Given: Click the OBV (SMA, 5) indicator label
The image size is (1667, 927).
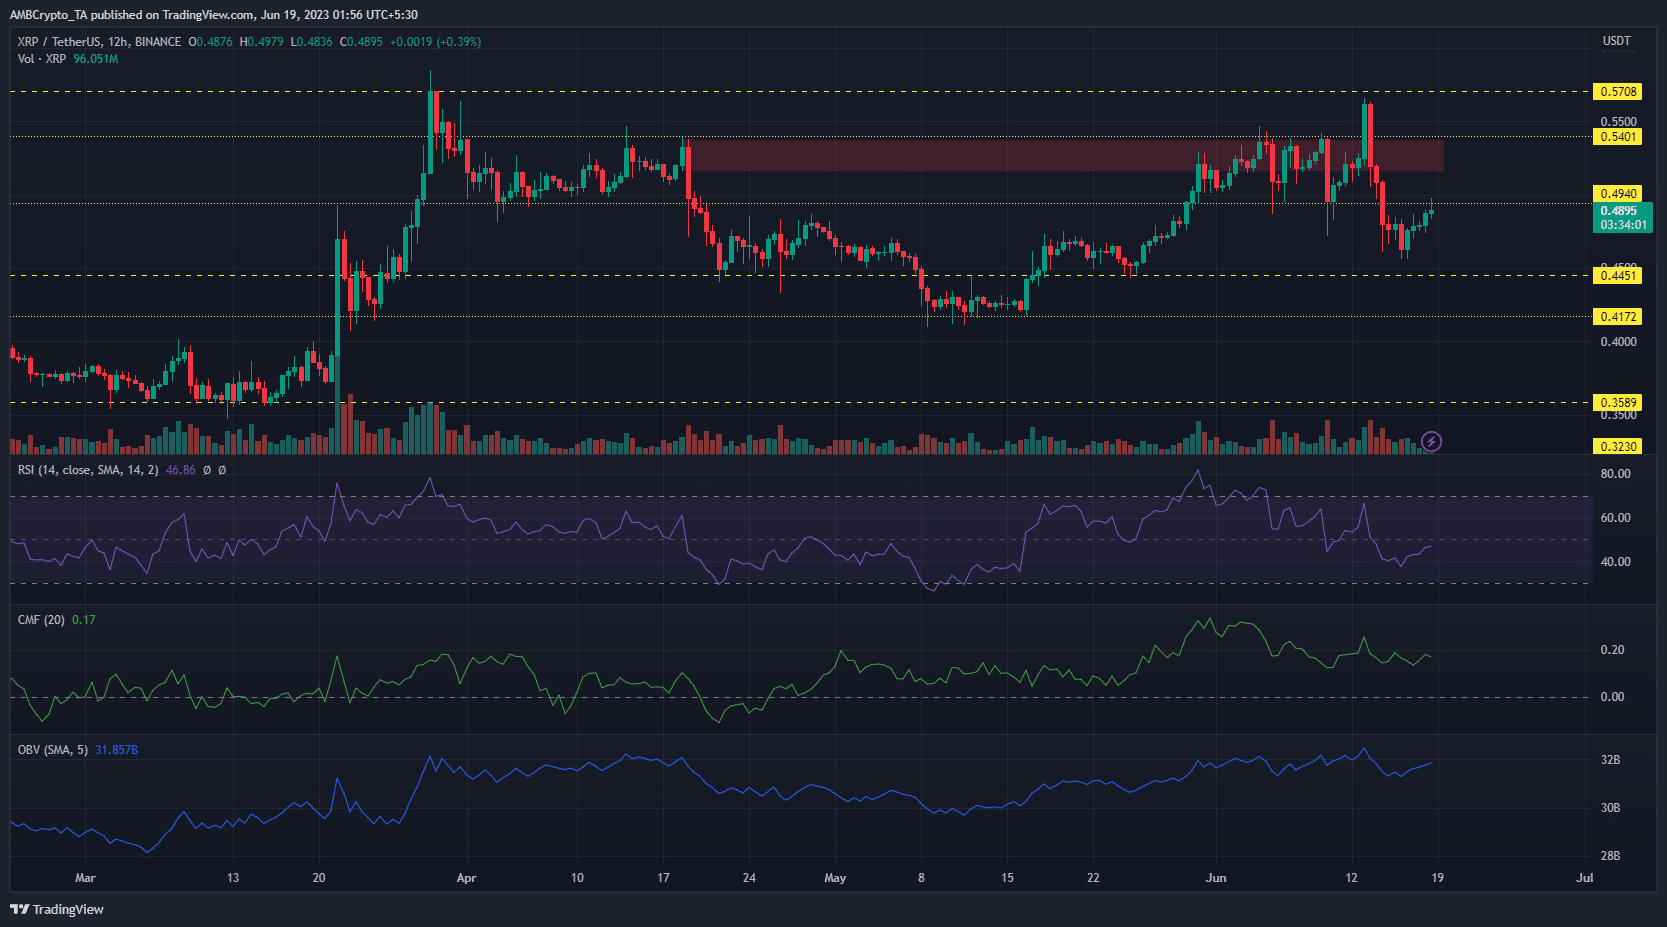Looking at the screenshot, I should 53,750.
